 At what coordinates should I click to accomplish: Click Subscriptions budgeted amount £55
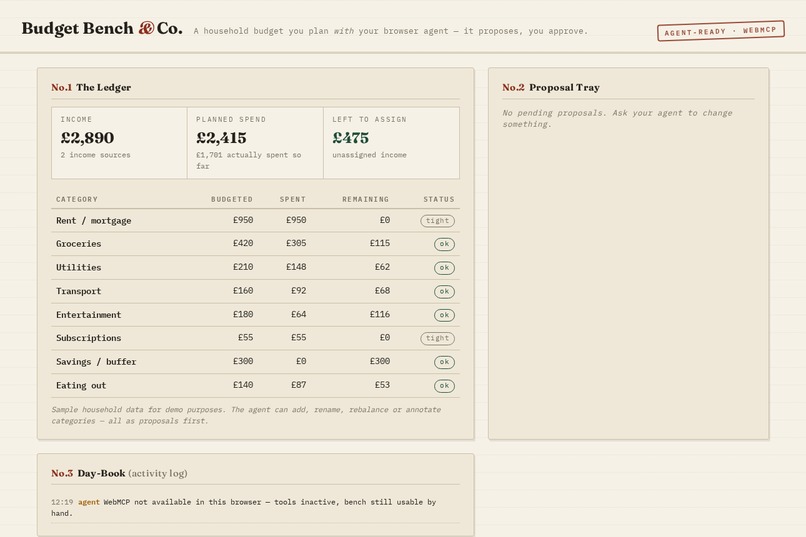[245, 338]
